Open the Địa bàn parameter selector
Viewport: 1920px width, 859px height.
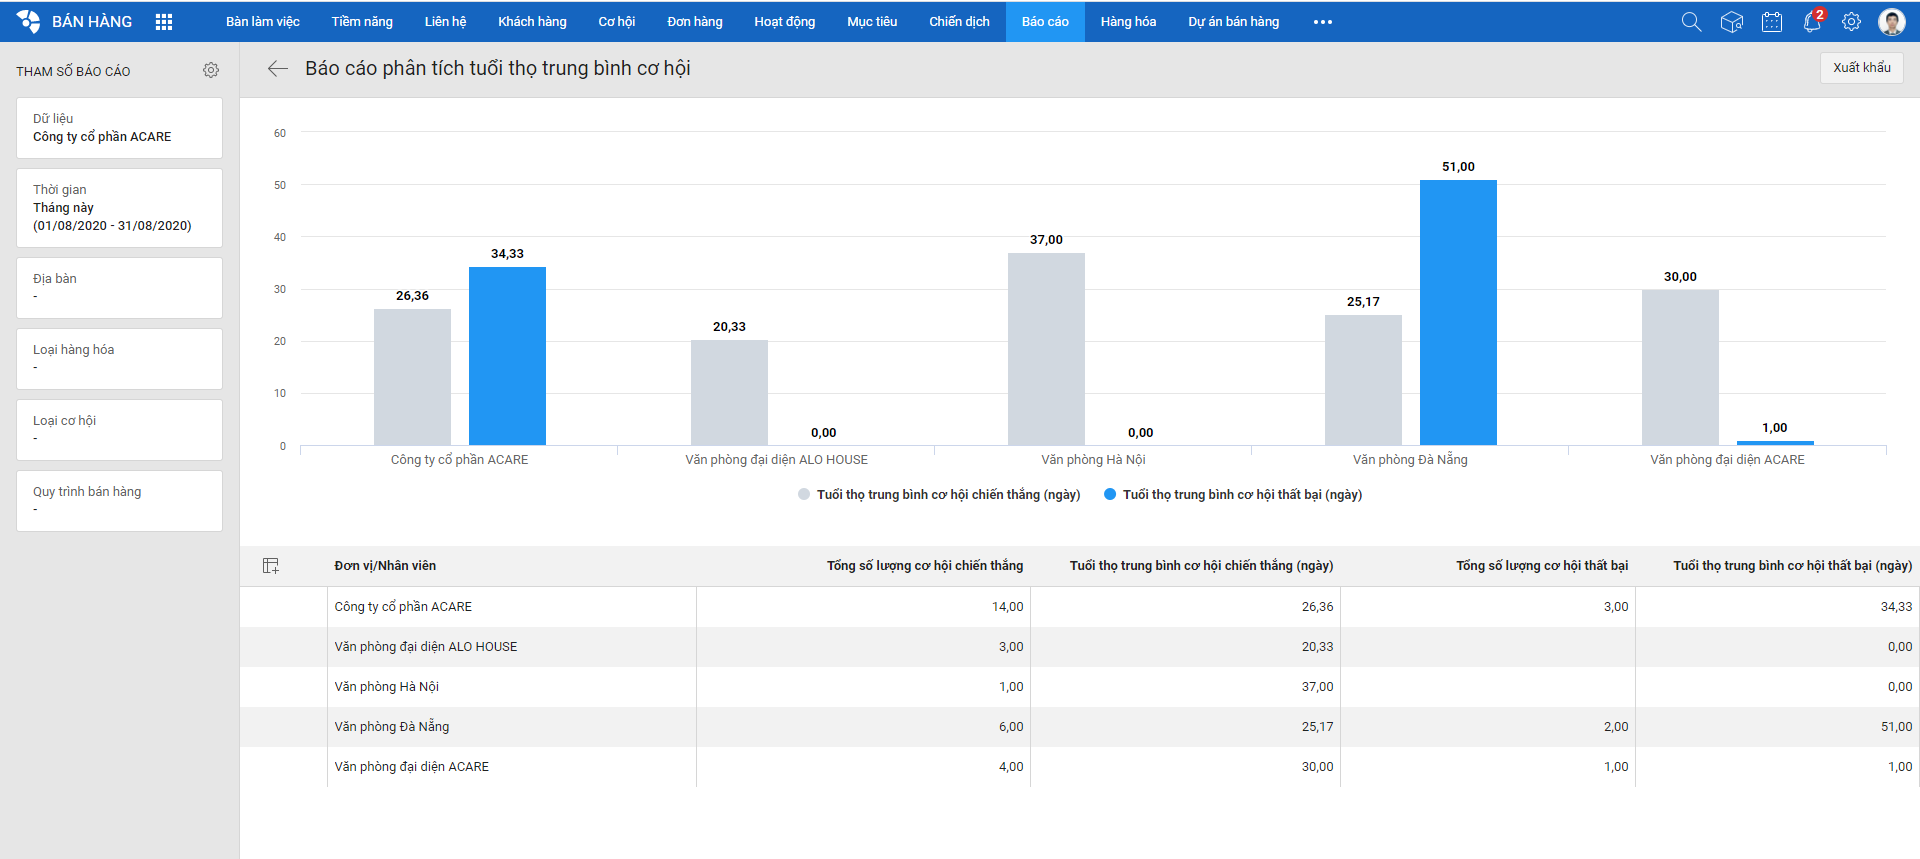tap(119, 288)
